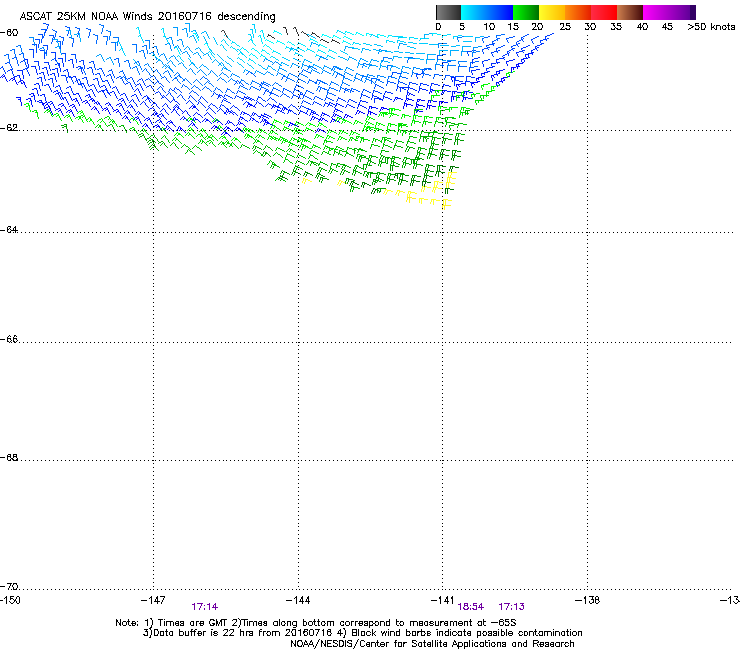Click the 'Data buffer is 22 hrs' note
The image size is (740, 650).
363,633
